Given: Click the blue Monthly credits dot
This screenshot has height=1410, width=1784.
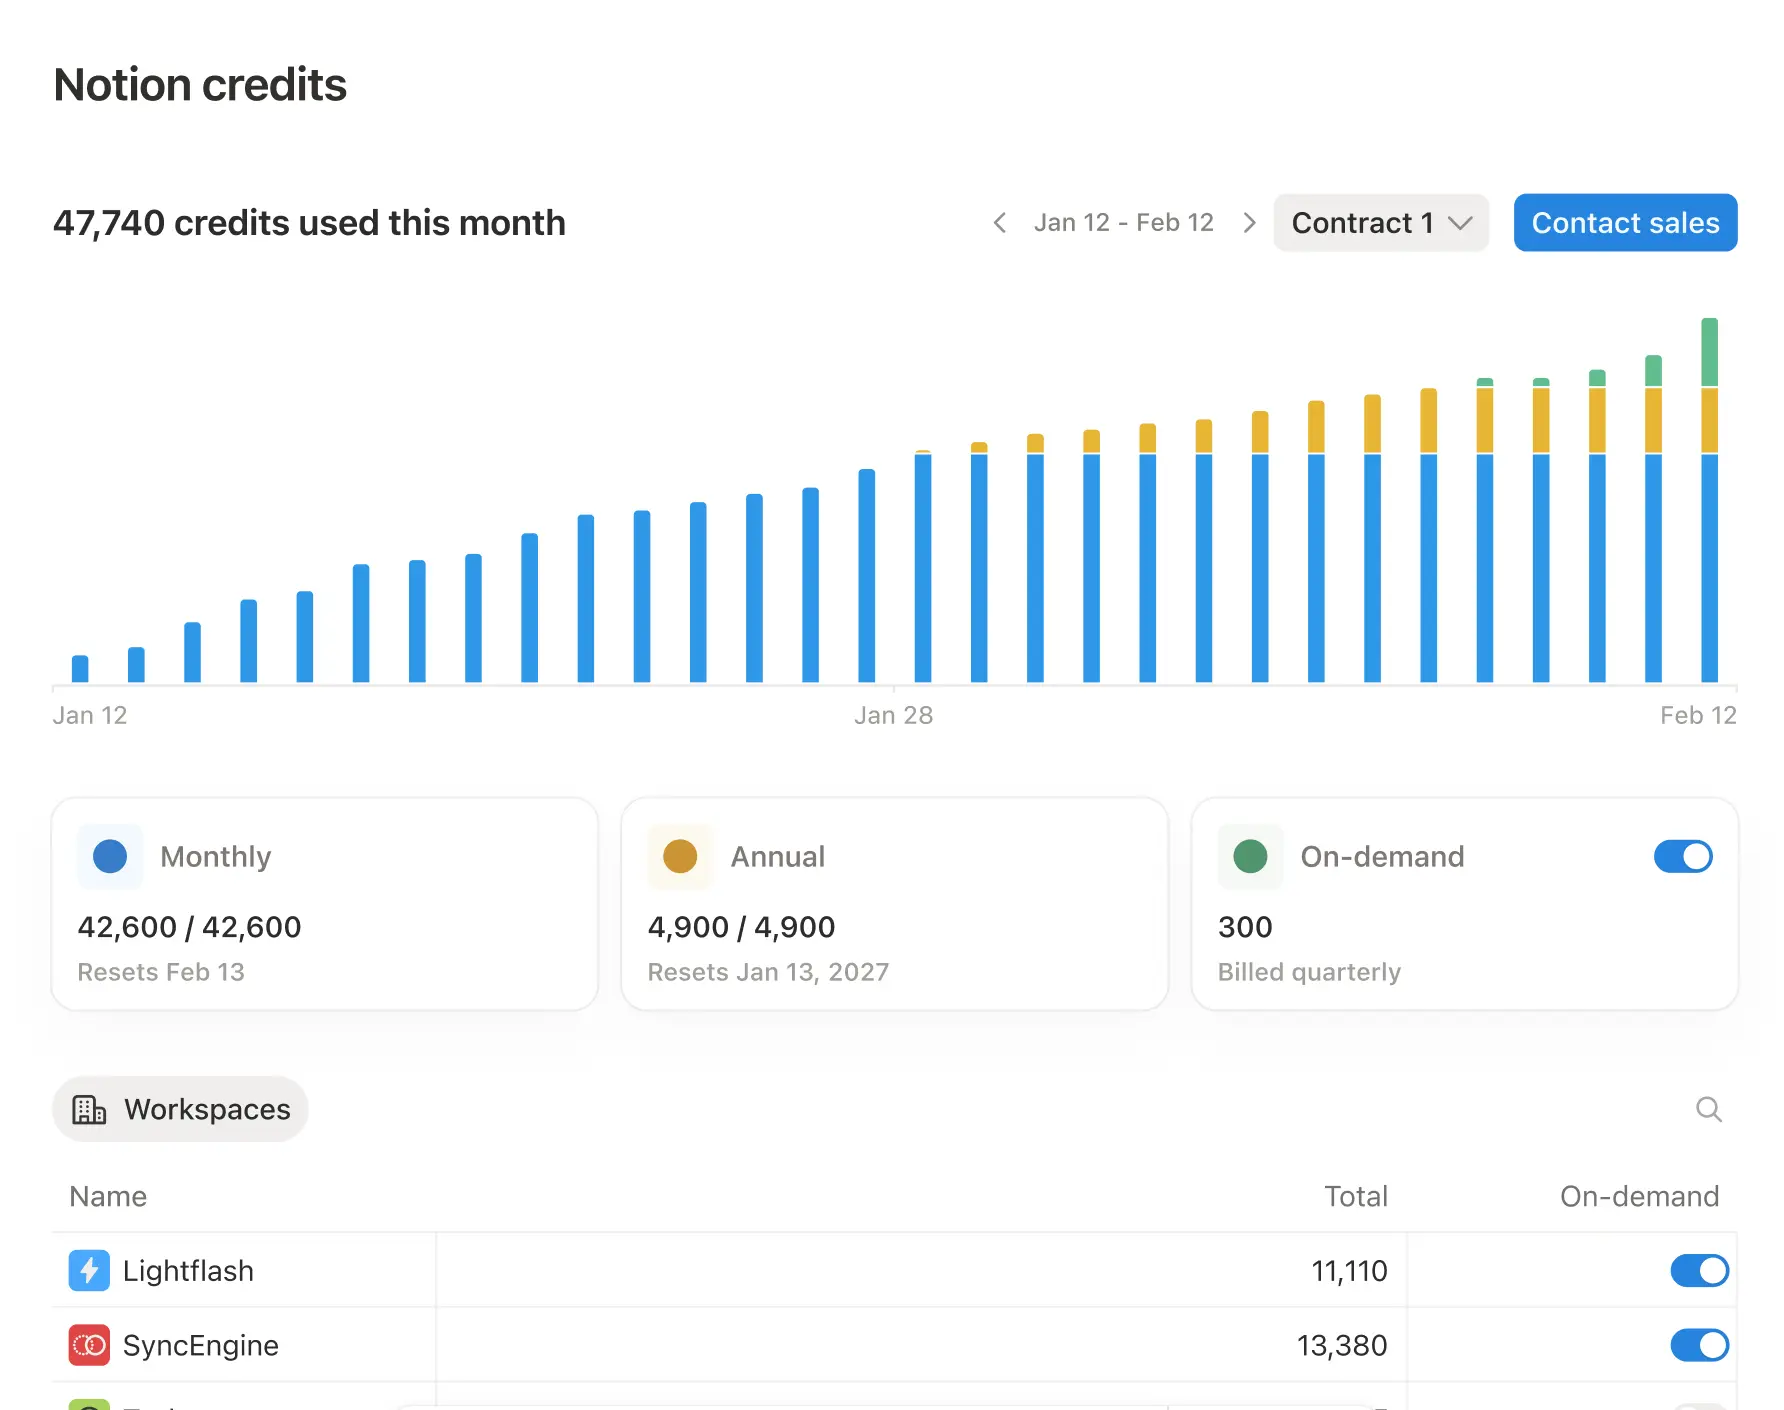Looking at the screenshot, I should [110, 856].
